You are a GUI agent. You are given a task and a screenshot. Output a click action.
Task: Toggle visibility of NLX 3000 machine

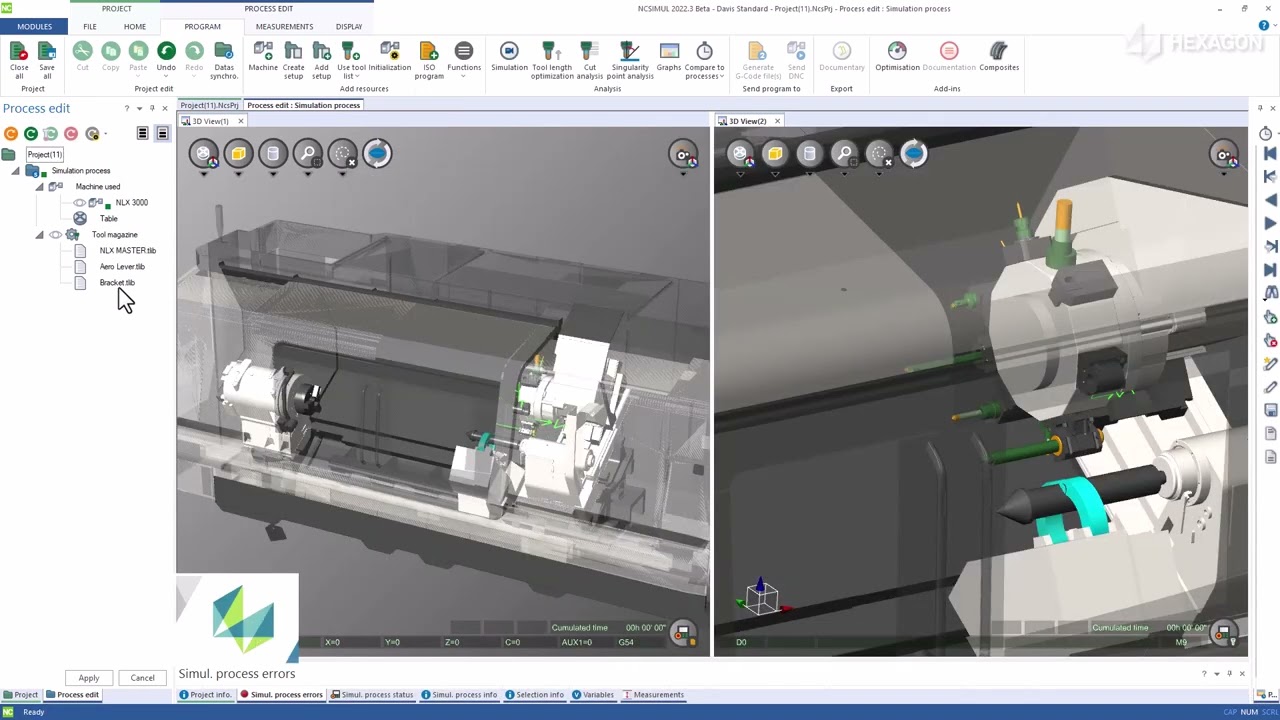[x=80, y=203]
